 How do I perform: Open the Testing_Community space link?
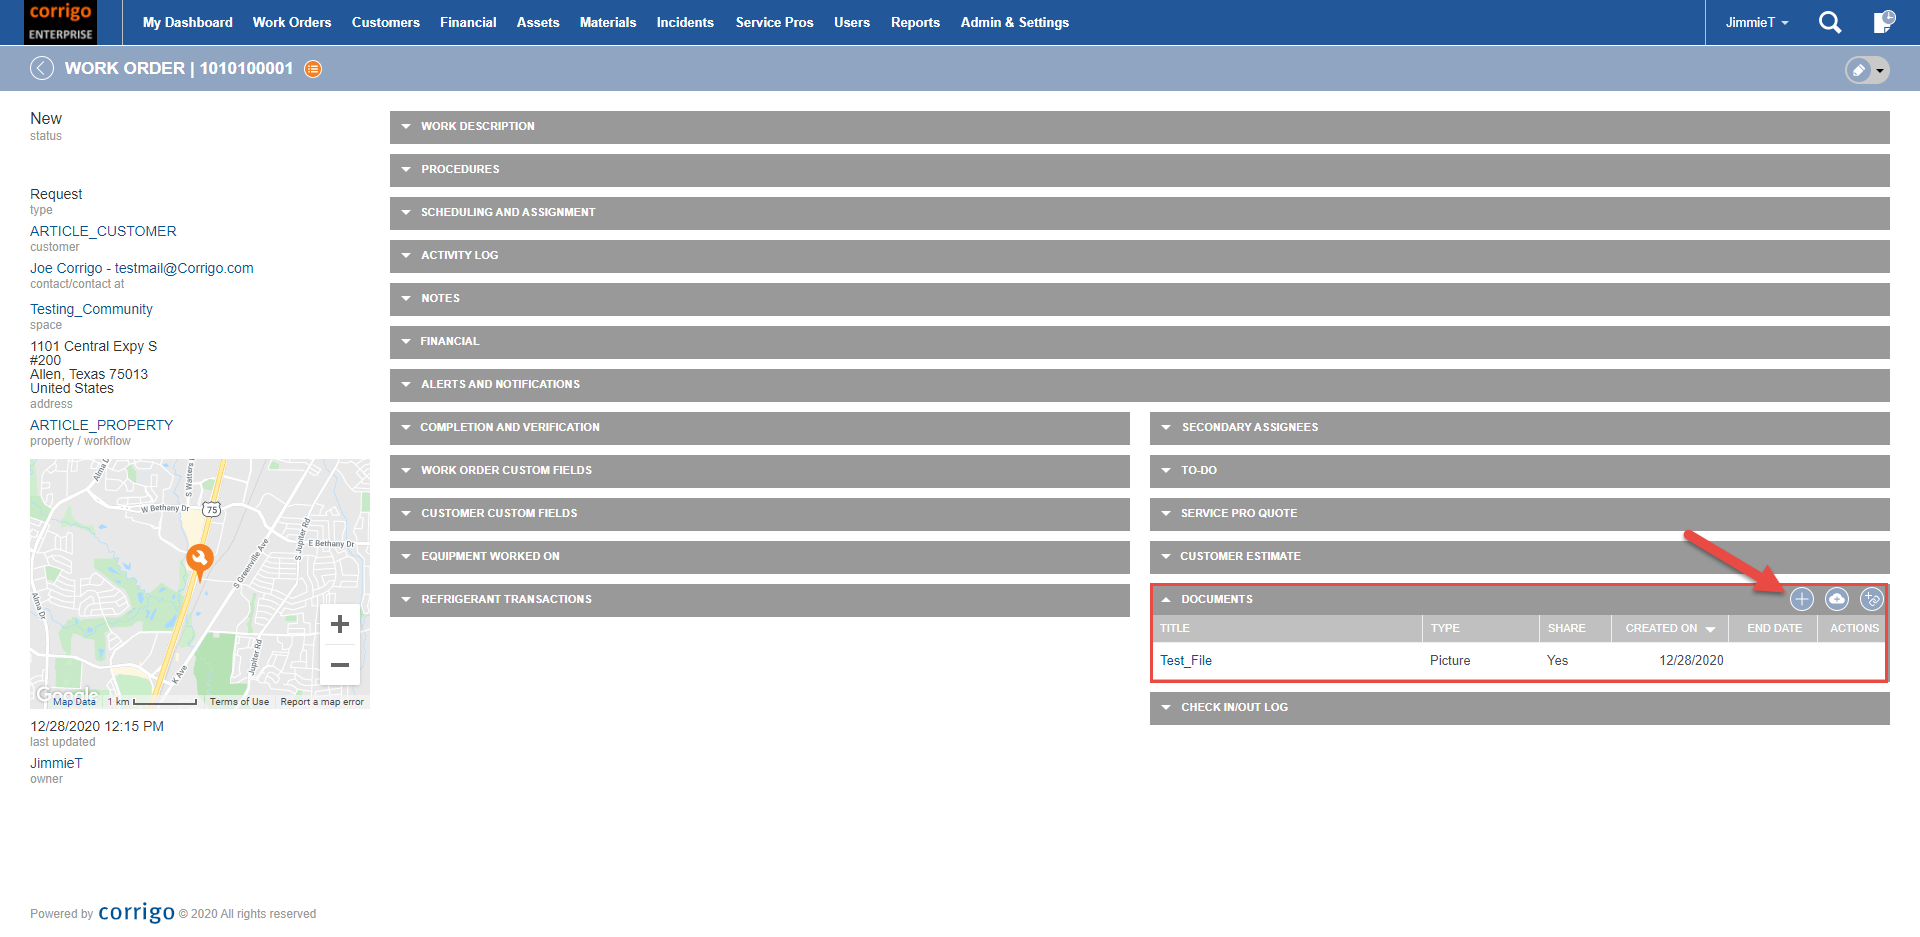[91, 309]
